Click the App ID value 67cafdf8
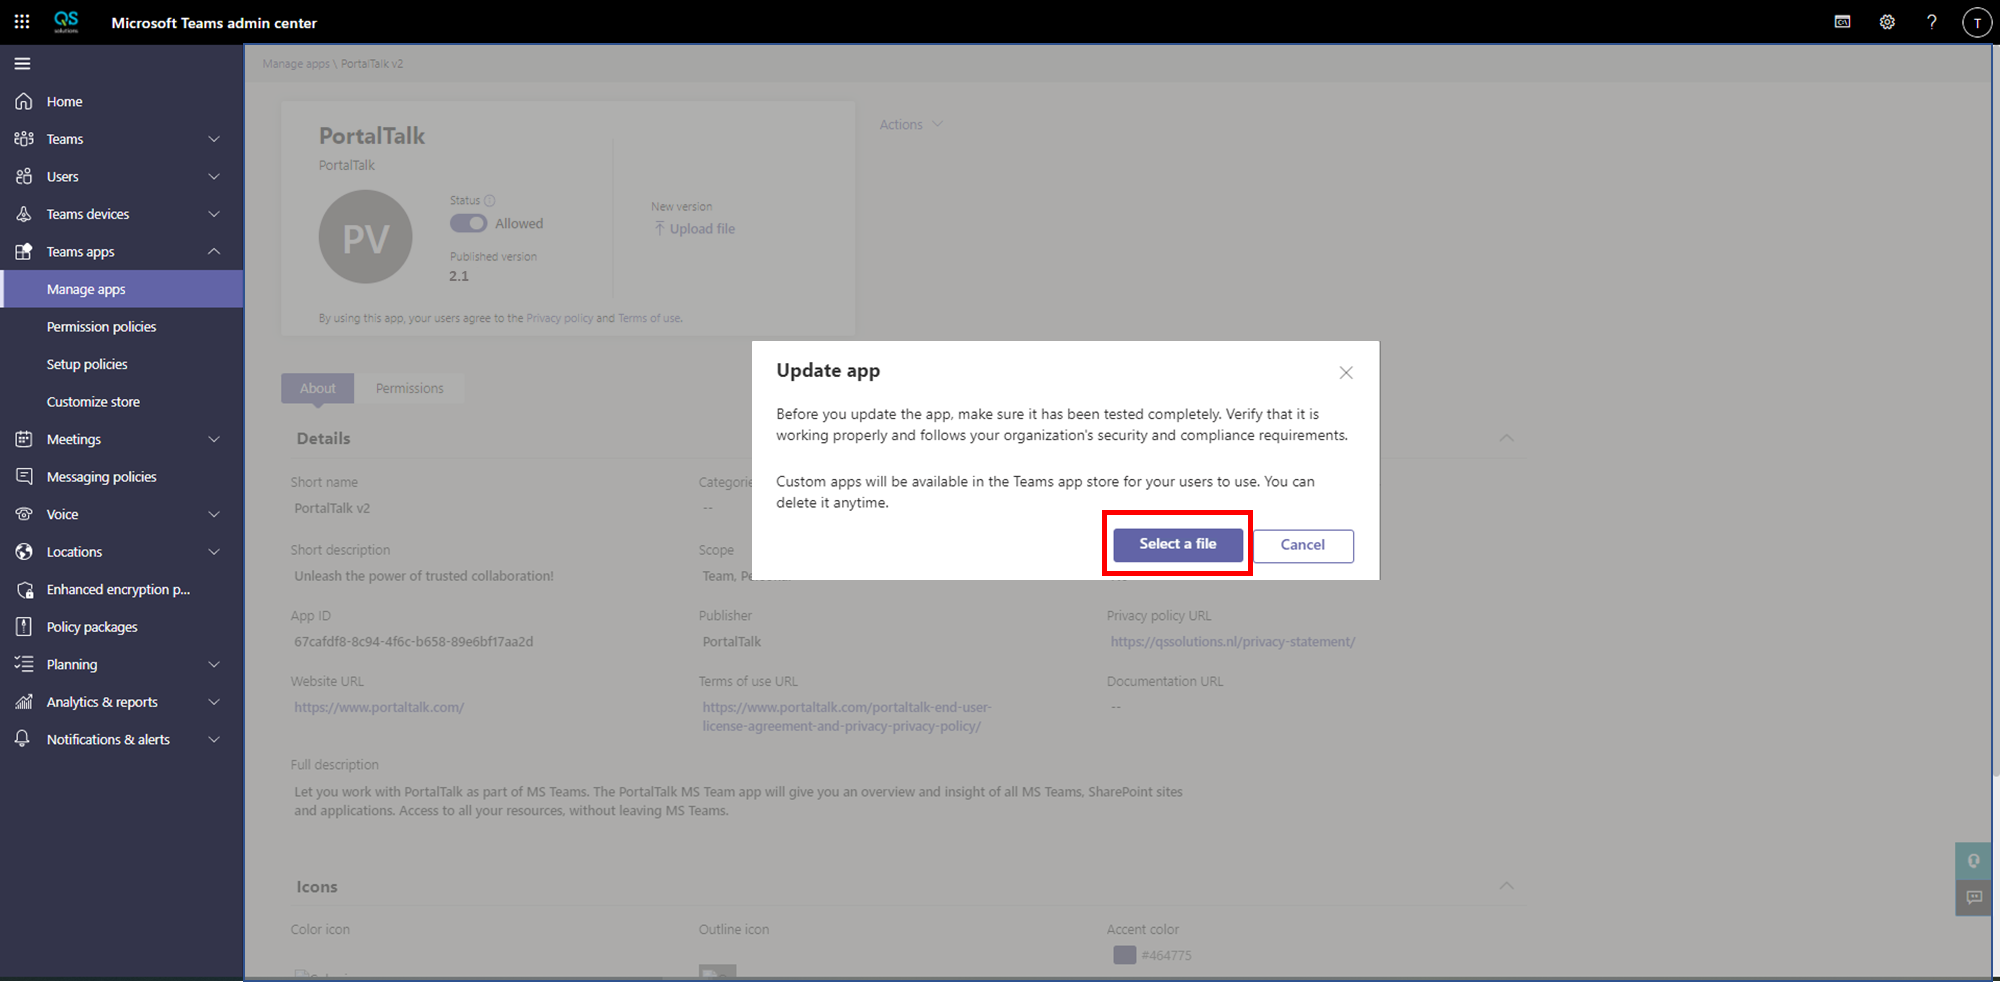 (x=414, y=641)
